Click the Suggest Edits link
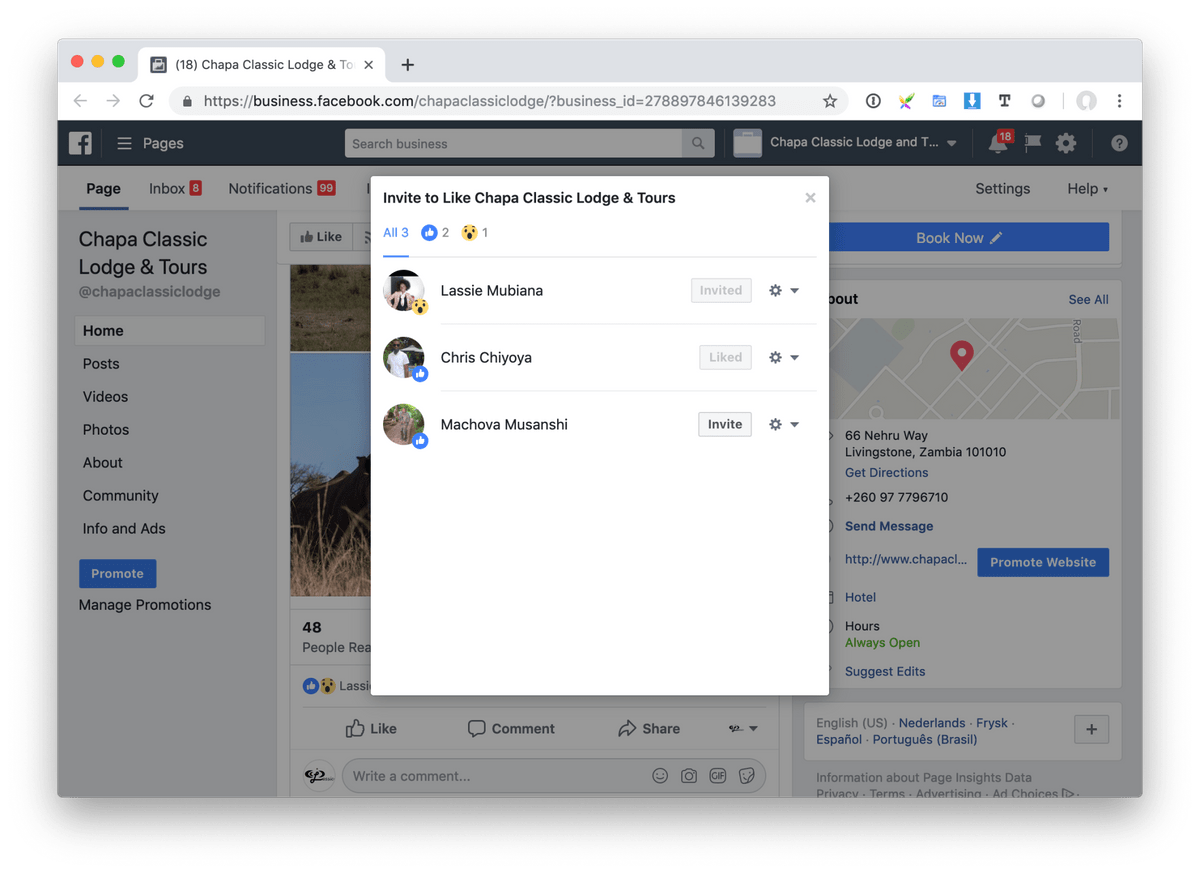Screen dimensions: 1200x874 [885, 671]
